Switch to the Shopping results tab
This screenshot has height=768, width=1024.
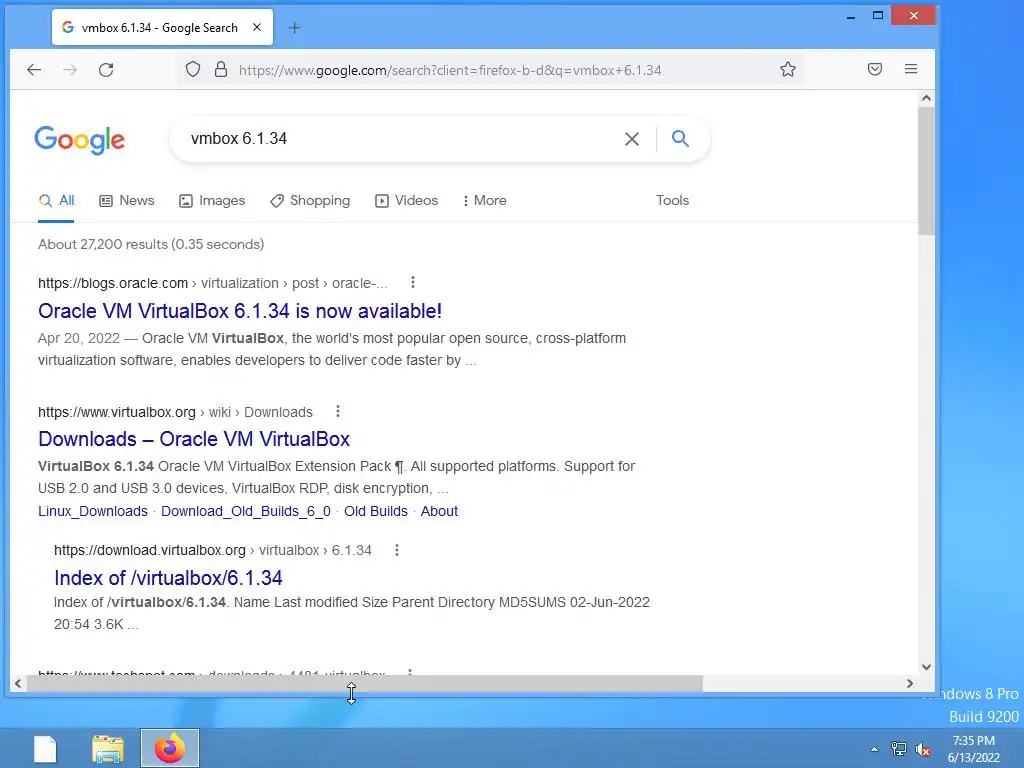tap(310, 200)
